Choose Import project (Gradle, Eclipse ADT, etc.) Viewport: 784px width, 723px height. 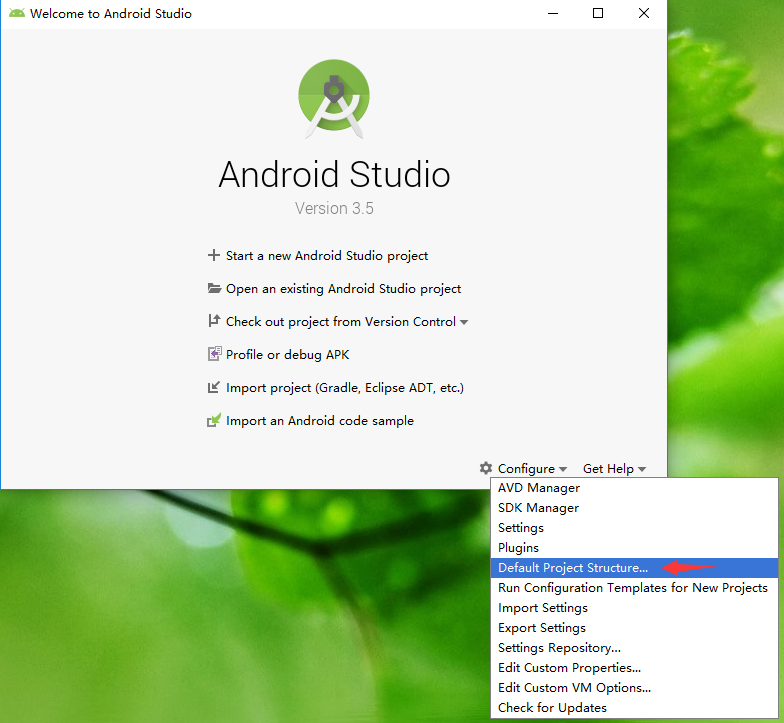(x=345, y=388)
